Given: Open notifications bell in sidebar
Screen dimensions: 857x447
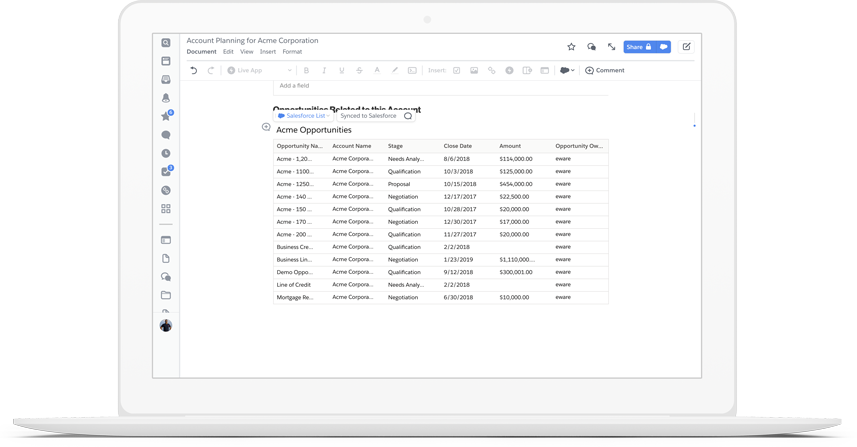Looking at the screenshot, I should [166, 98].
